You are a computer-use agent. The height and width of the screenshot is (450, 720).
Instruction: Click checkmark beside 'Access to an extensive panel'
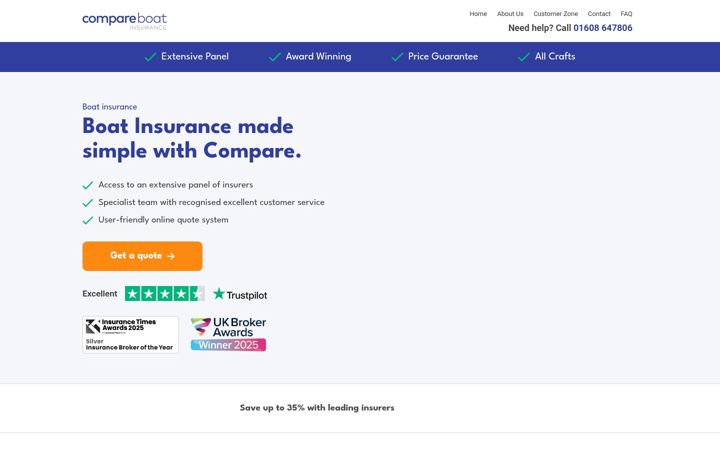click(x=88, y=186)
